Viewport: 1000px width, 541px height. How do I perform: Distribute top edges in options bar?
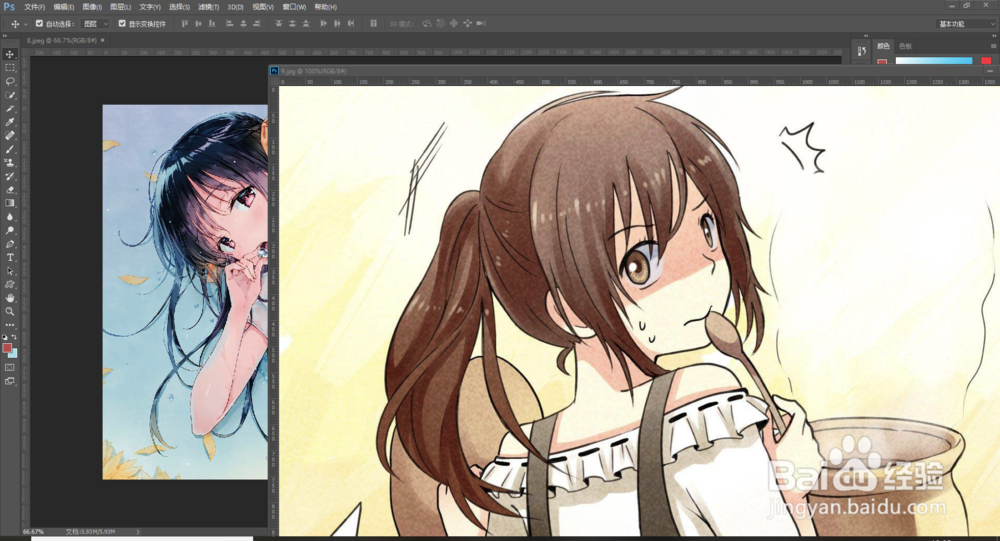coord(279,24)
